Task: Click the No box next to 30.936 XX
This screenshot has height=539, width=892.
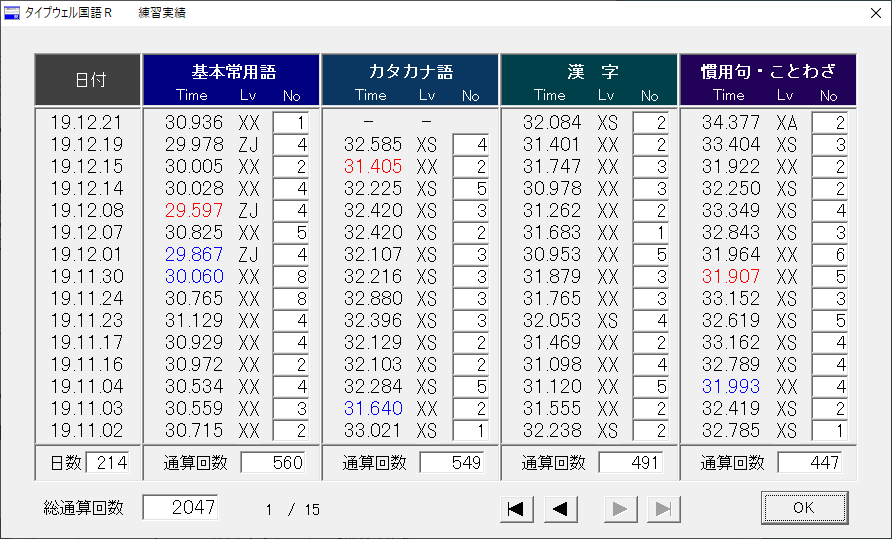Action: (x=291, y=122)
